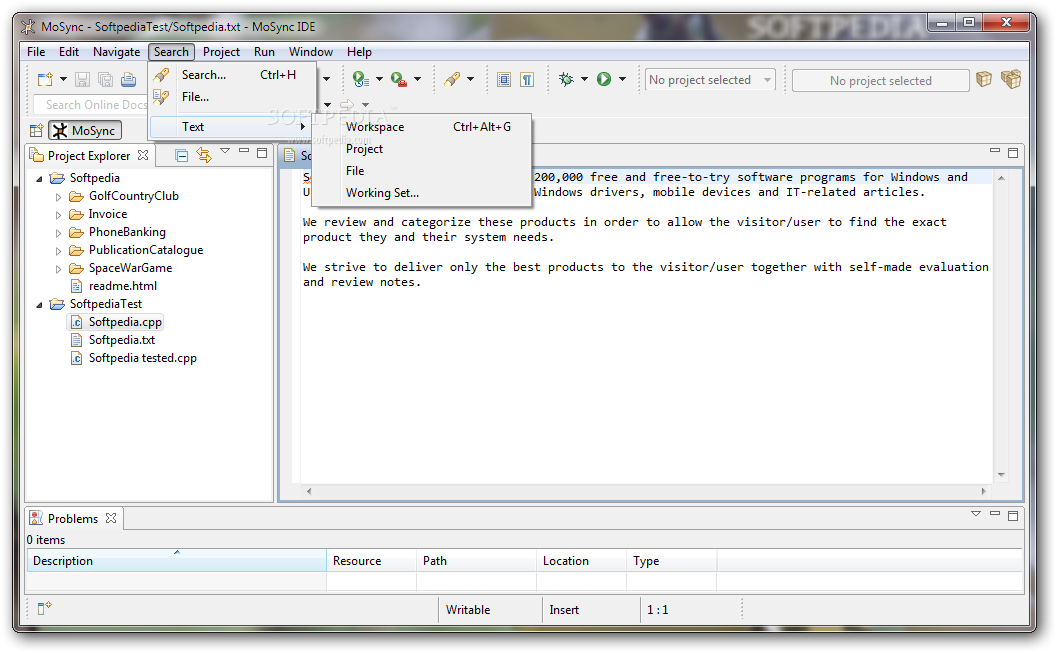This screenshot has height=653, width=1057.
Task: Click the New wizard icon in toolbar
Action: (45, 80)
